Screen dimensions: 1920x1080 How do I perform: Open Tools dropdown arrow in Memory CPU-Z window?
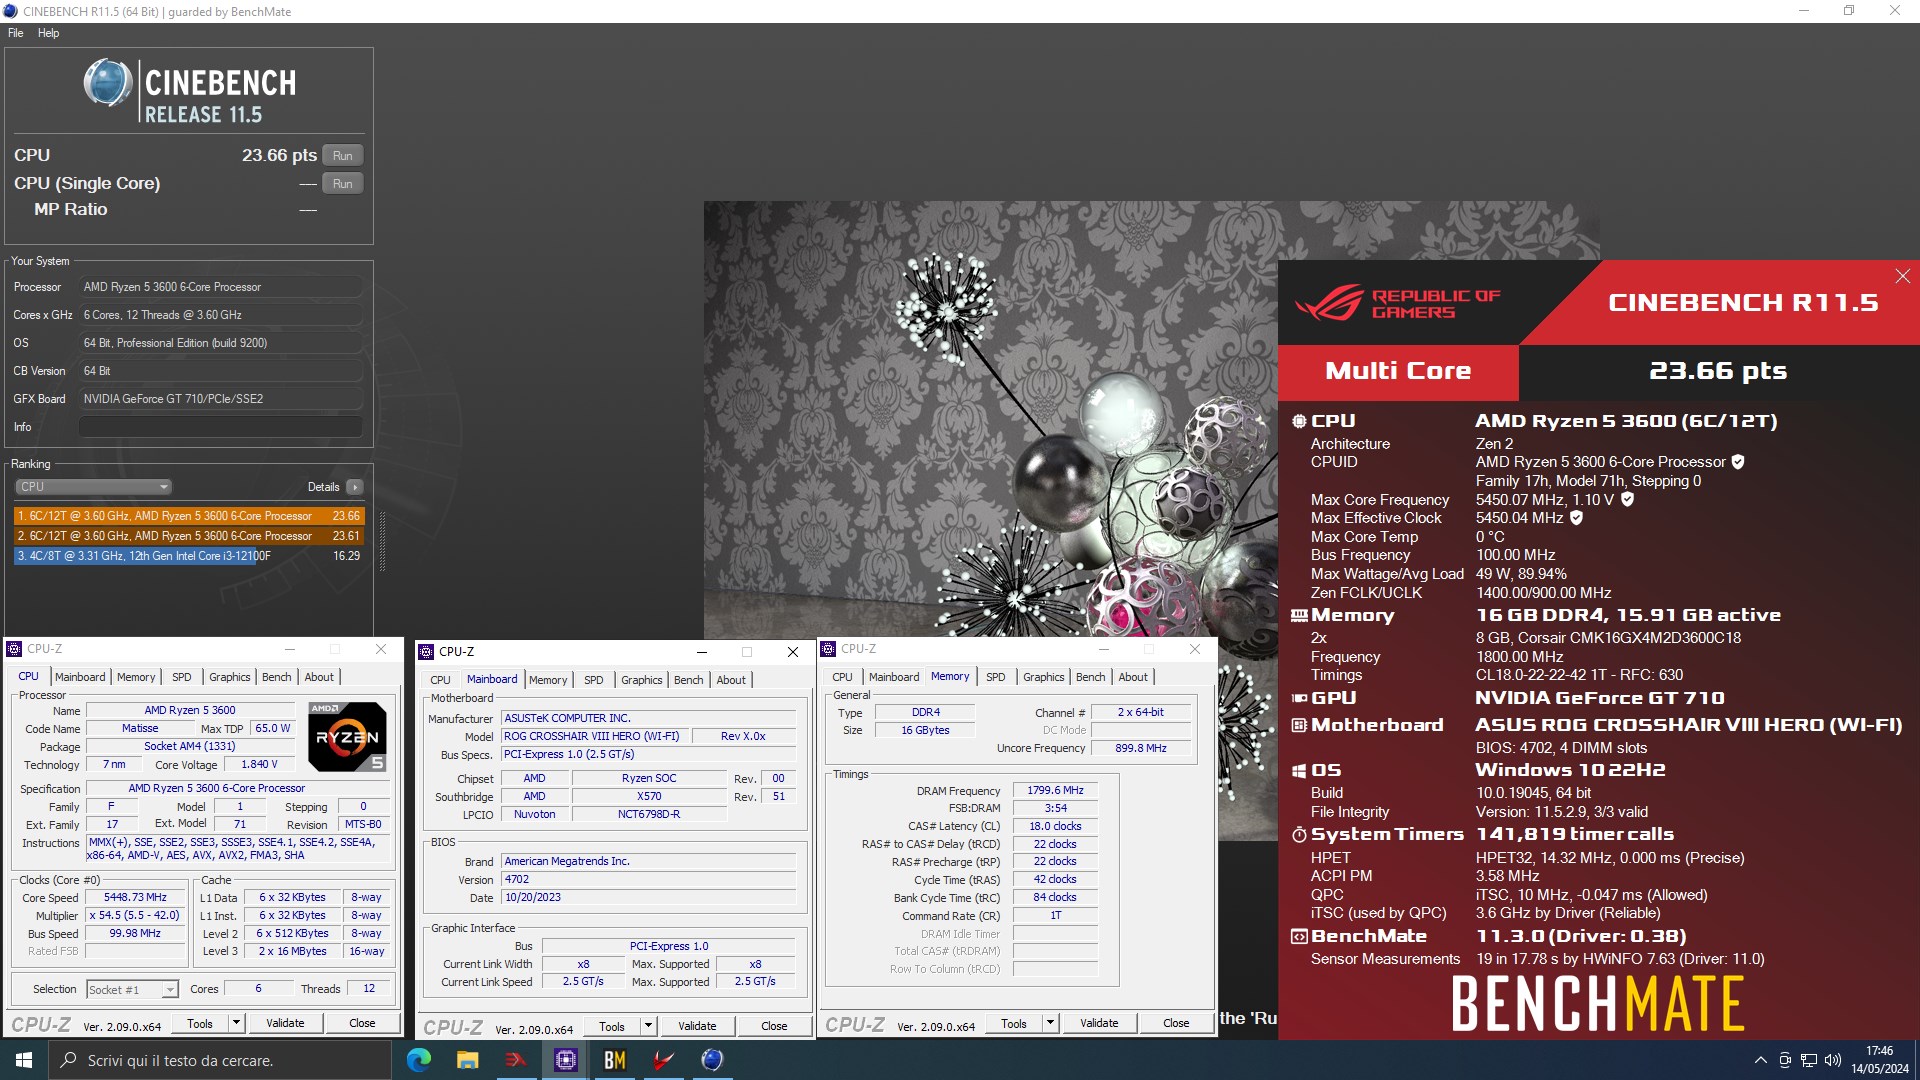(1050, 1023)
